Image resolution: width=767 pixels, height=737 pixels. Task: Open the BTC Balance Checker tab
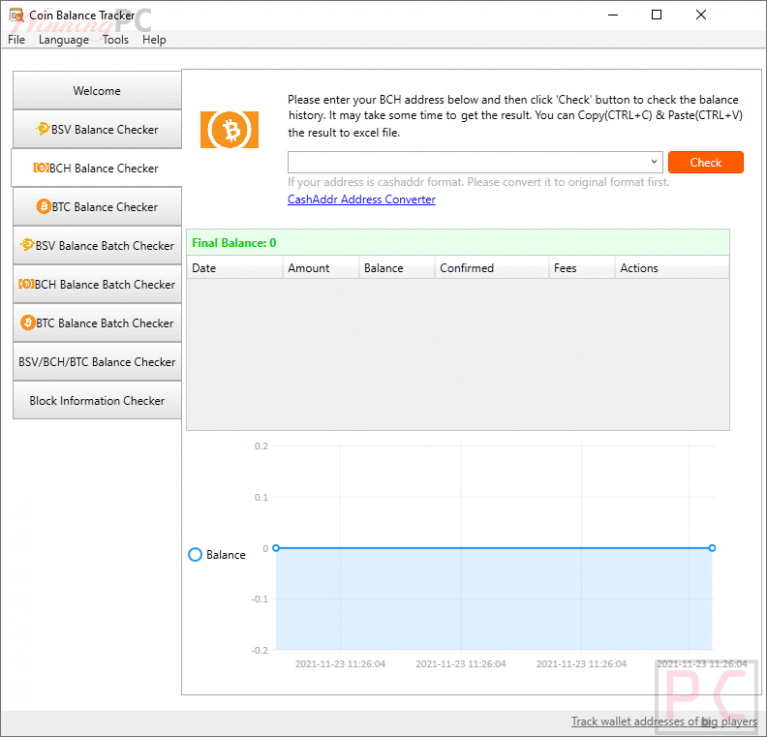pos(97,206)
